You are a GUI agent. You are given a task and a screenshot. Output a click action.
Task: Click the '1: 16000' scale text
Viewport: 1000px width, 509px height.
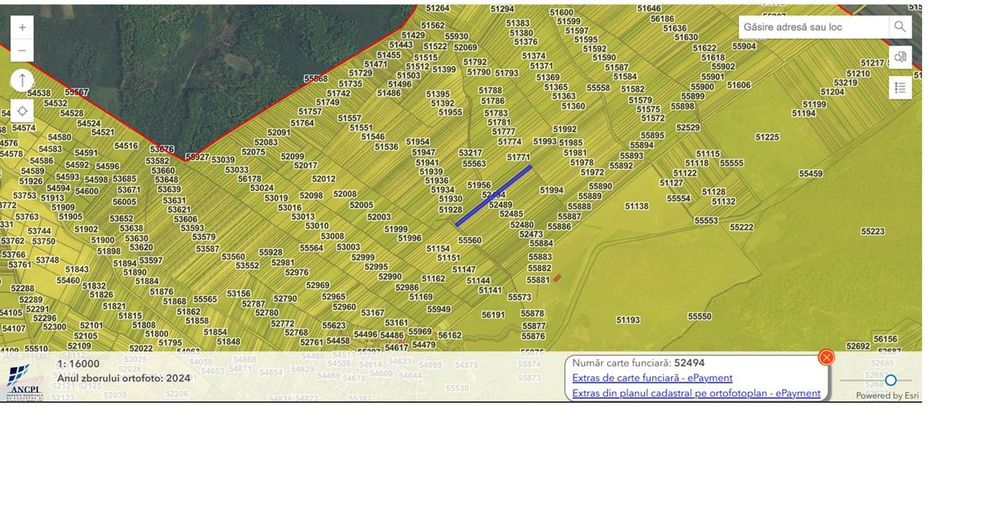pos(78,364)
